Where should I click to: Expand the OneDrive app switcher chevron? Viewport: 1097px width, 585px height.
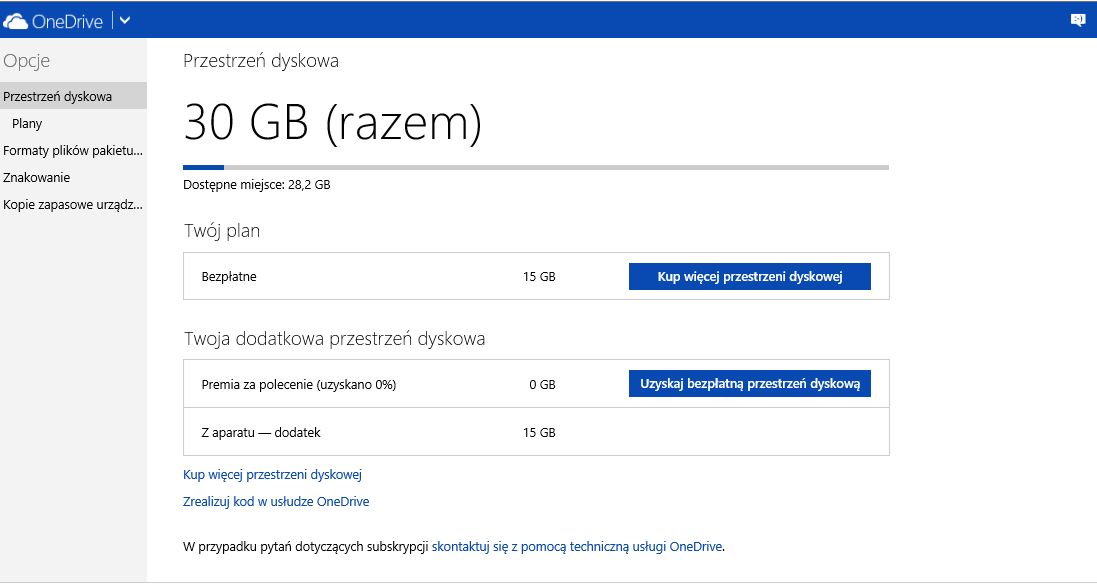click(125, 20)
